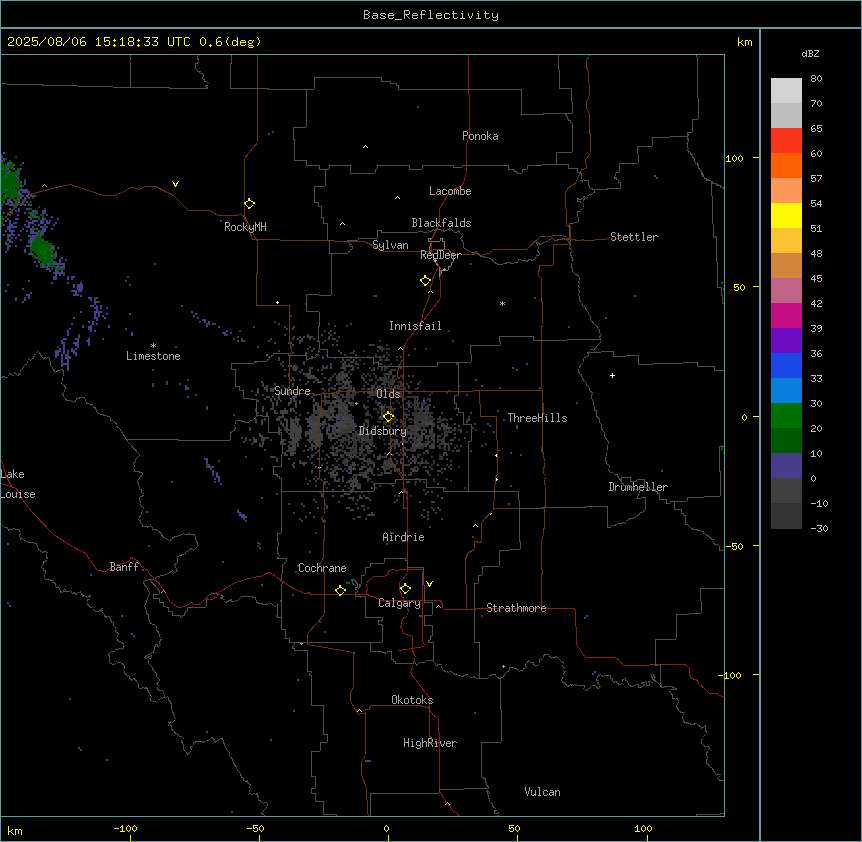Click the bright yellow swatch between 54 and 51

click(786, 215)
